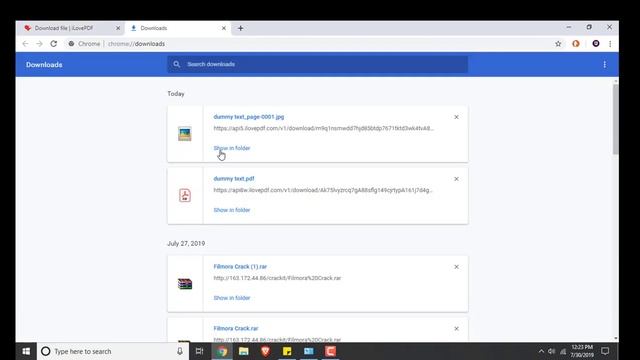Image resolution: width=640 pixels, height=360 pixels.
Task: Click the URL under Filmora Crack (1).rar
Action: pos(277,278)
